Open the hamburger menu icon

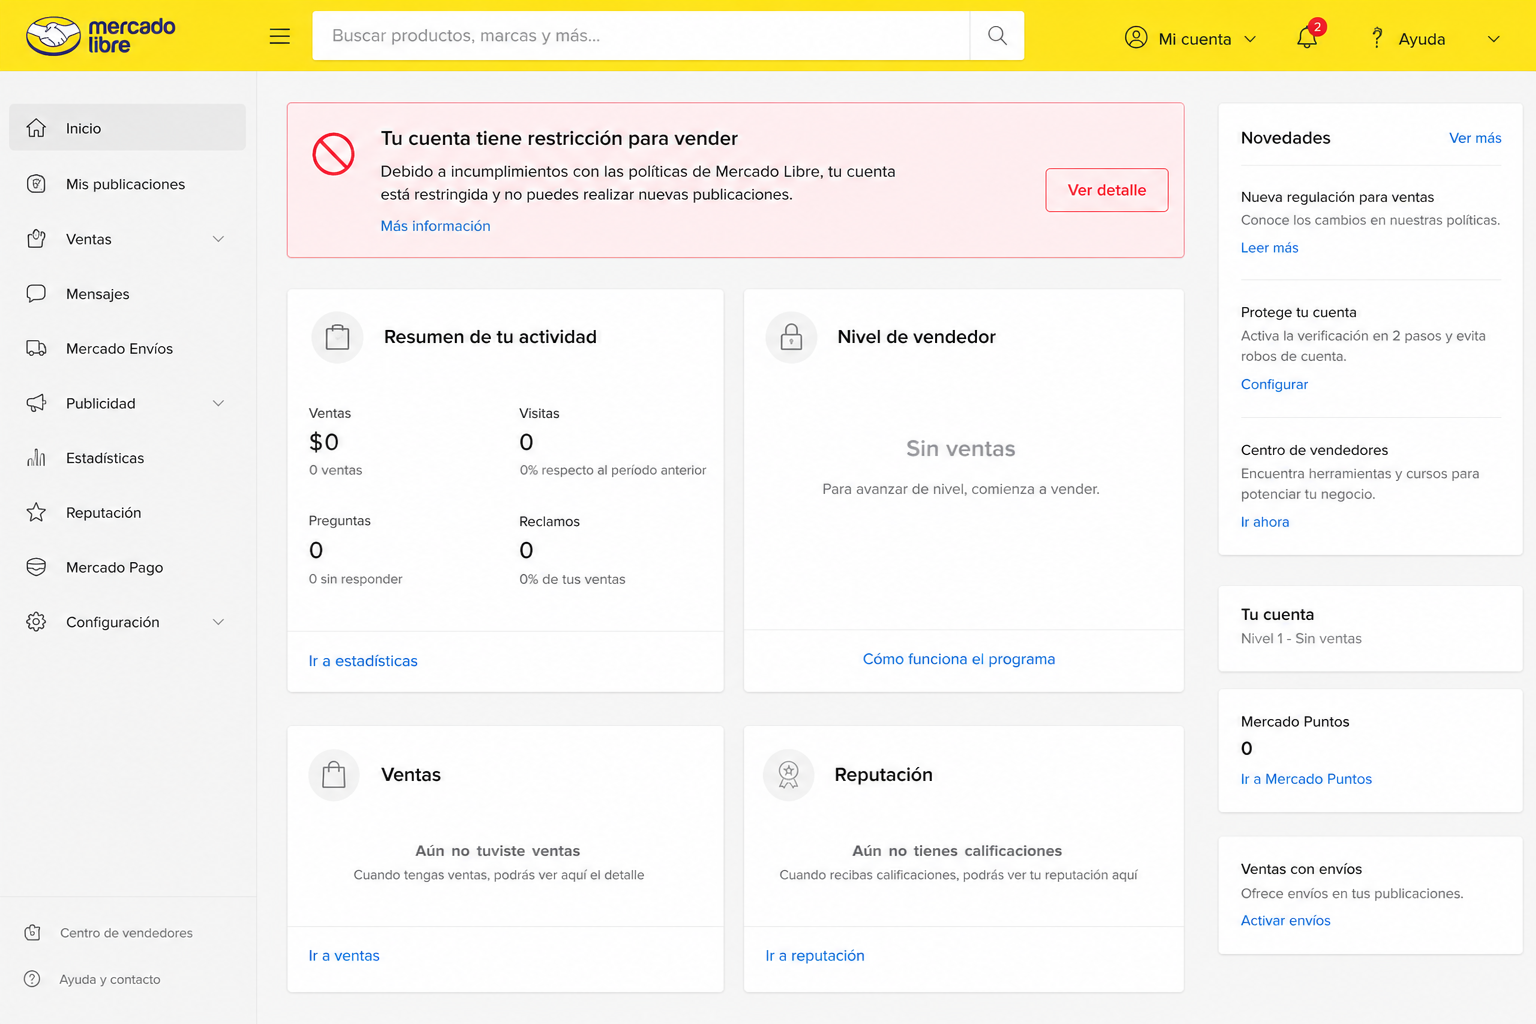(x=280, y=36)
